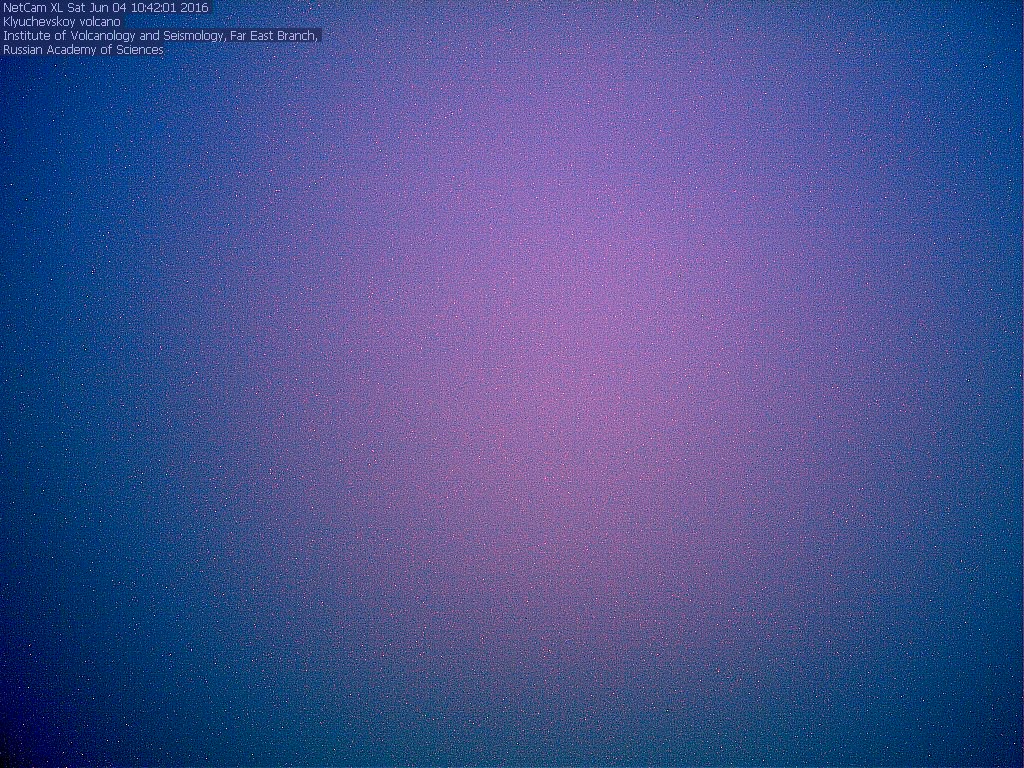
Task: Click the 'Institute of Volcanology and Seismology, Far East Branch,' line
Action: click(x=161, y=36)
